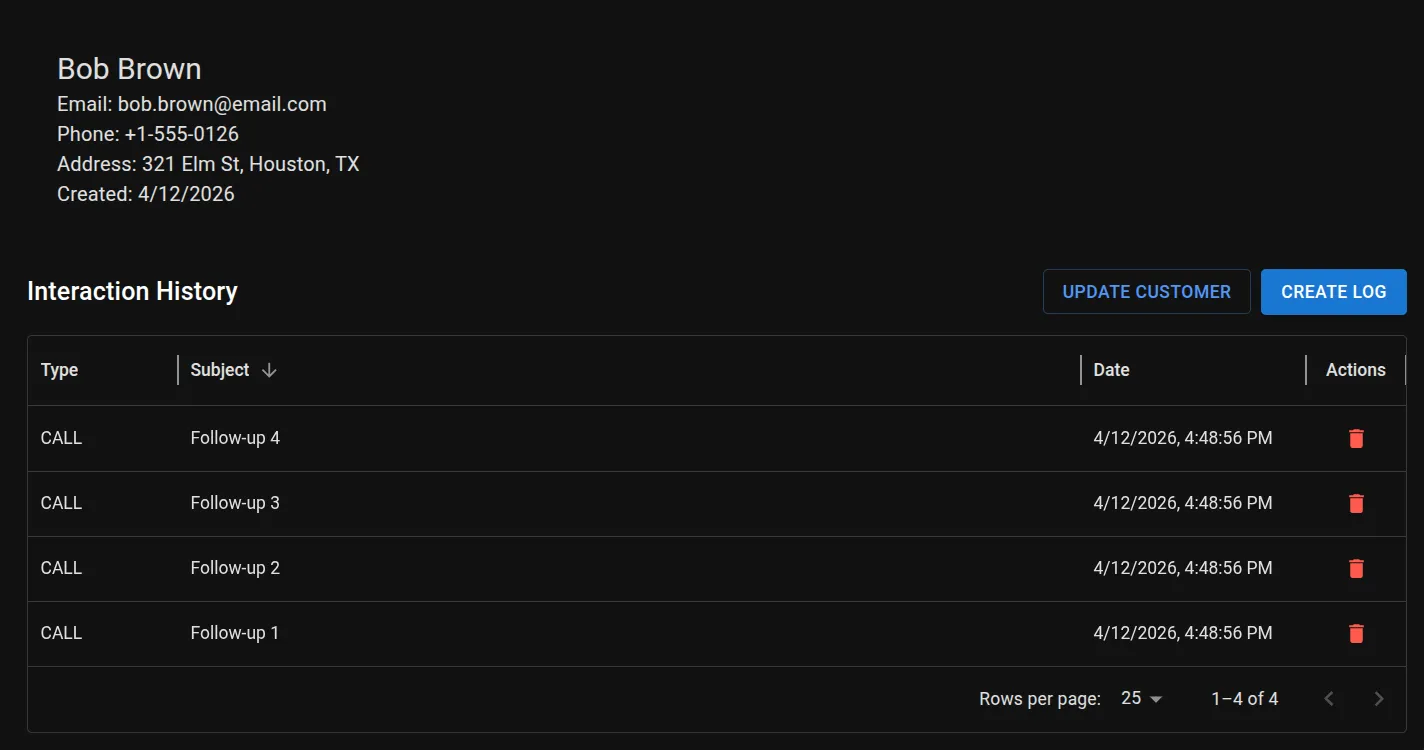Image resolution: width=1424 pixels, height=750 pixels.
Task: Sort table by Date column header
Action: pyautogui.click(x=1111, y=370)
